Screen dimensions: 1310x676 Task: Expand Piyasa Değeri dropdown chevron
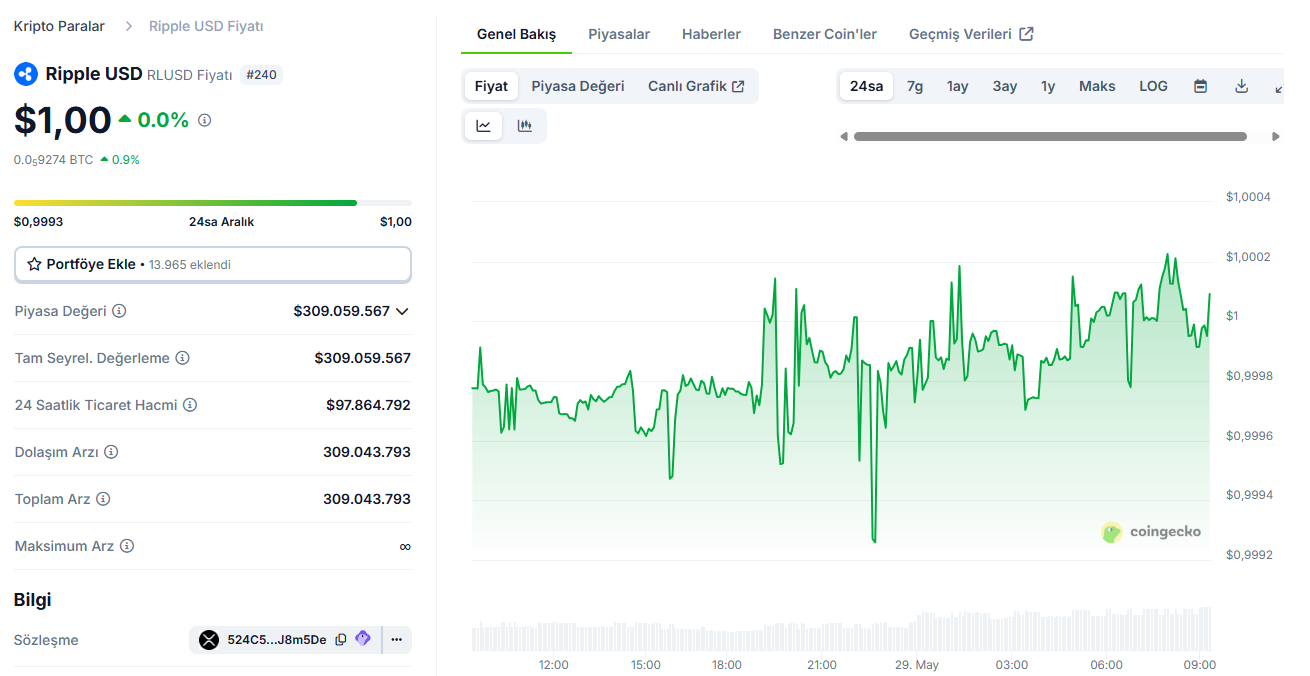pos(402,311)
